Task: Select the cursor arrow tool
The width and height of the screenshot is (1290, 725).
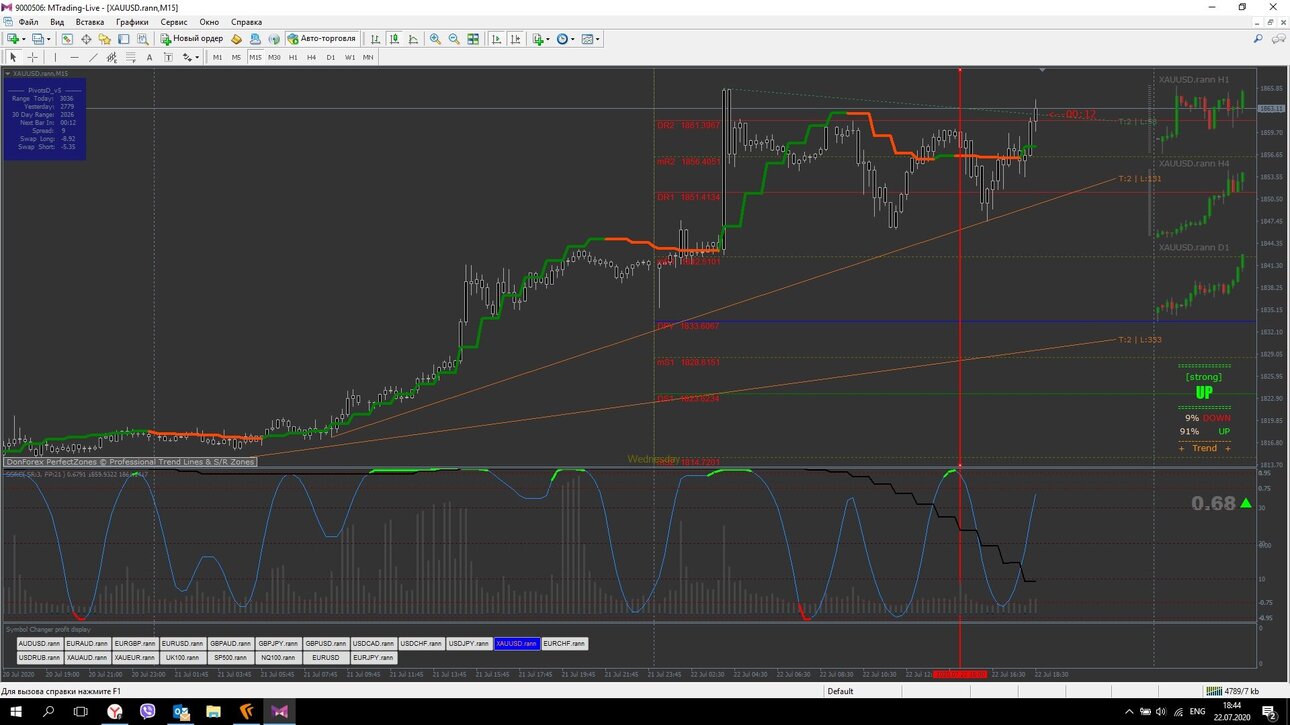Action: [x=13, y=57]
